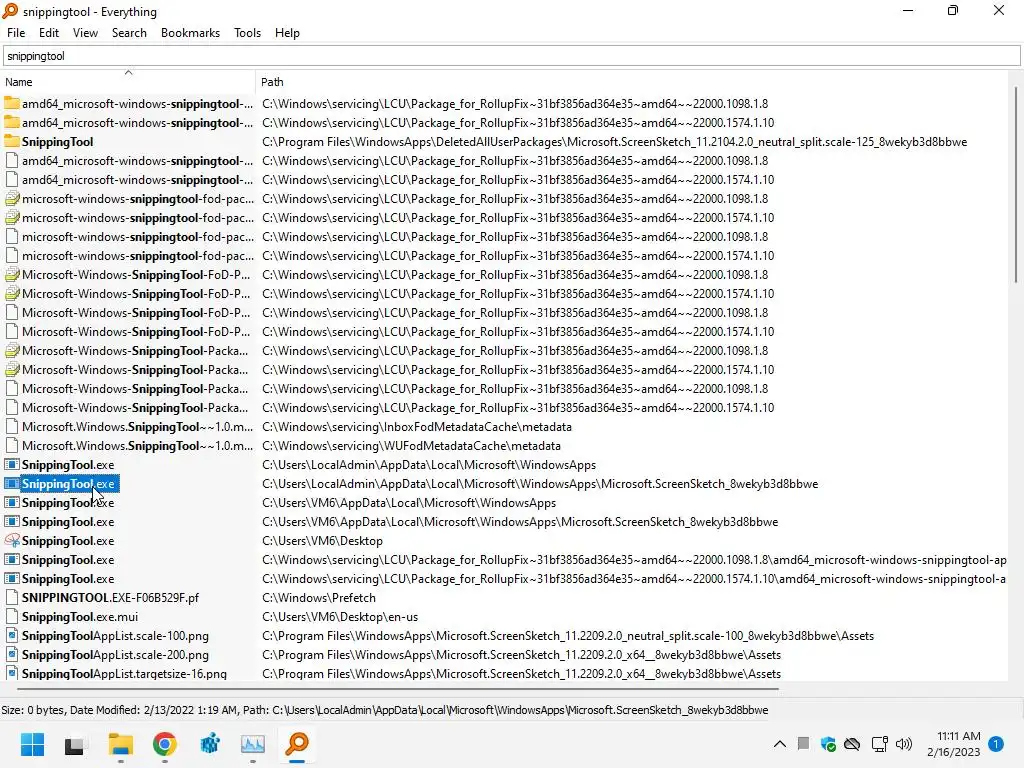Select Microsoft.Windows.SnippingTool file in InboxFodMetadataCache
Viewport: 1024px width, 768px height.
tap(137, 427)
